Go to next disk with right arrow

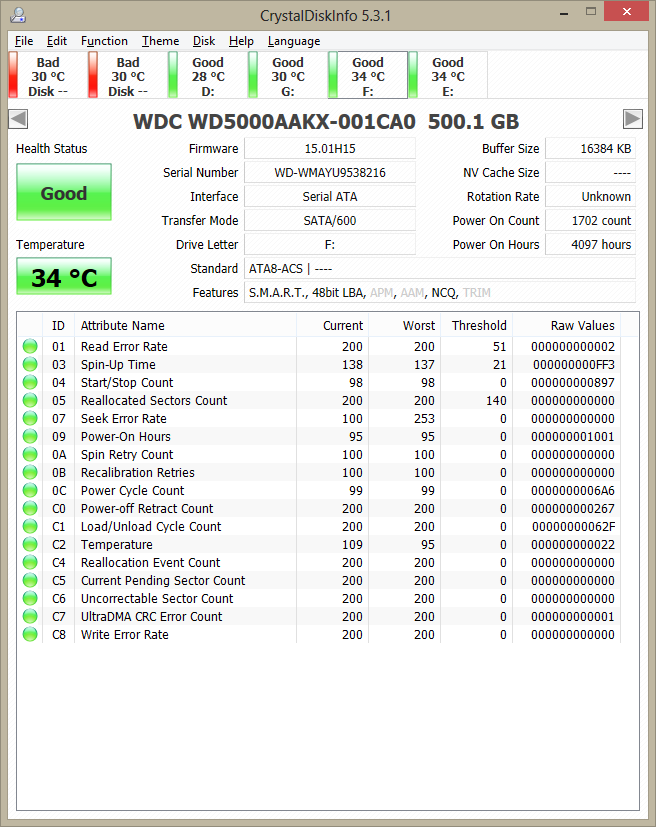[633, 119]
